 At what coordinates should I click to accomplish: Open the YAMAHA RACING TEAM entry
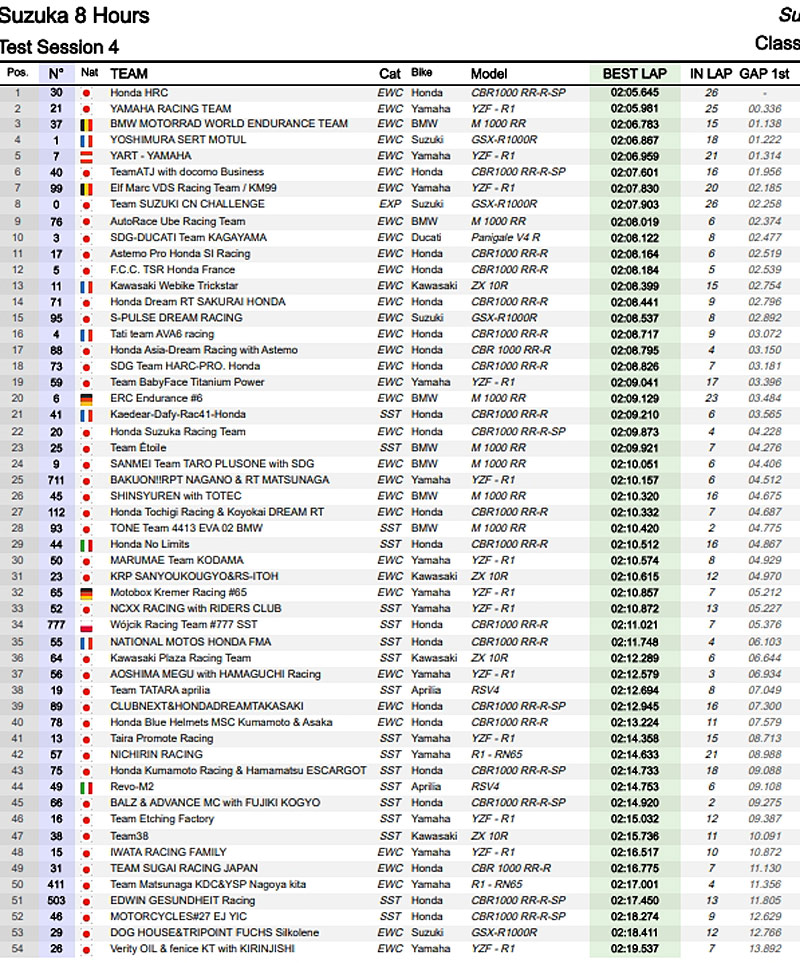pyautogui.click(x=170, y=109)
